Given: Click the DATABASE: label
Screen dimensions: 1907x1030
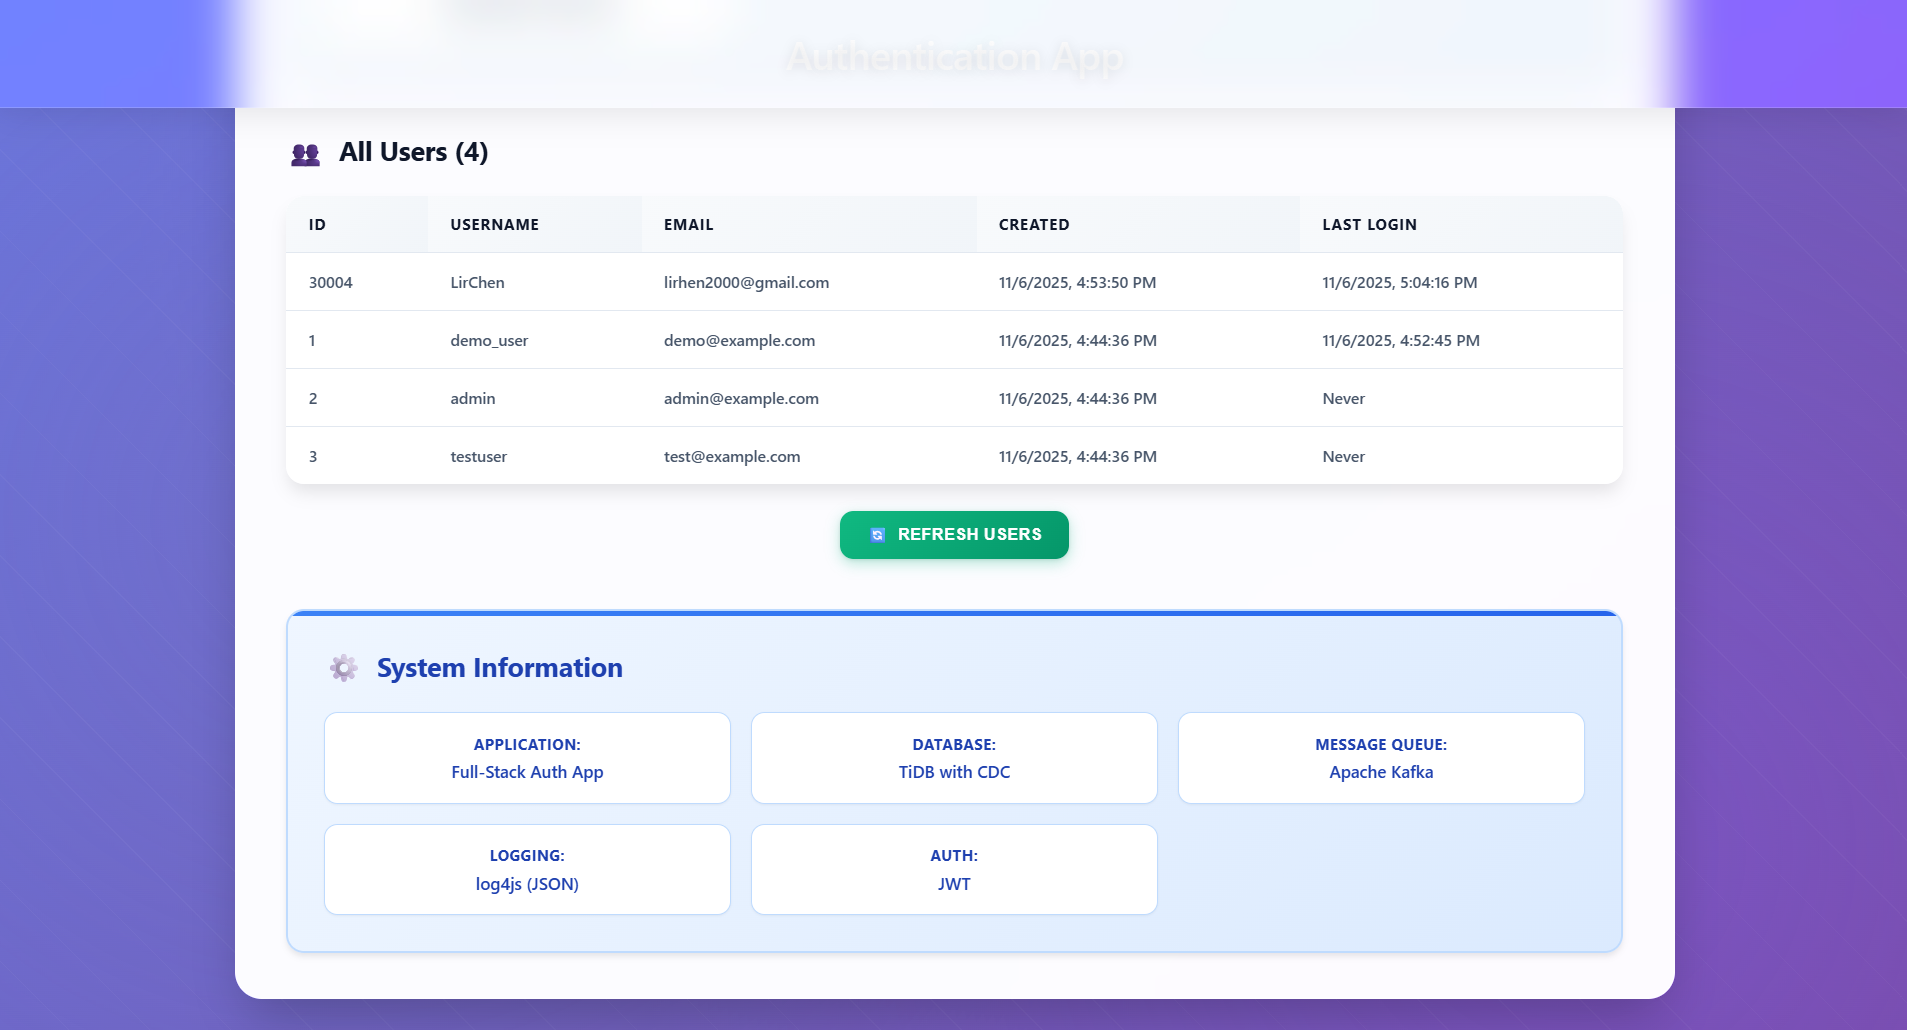Looking at the screenshot, I should point(954,745).
